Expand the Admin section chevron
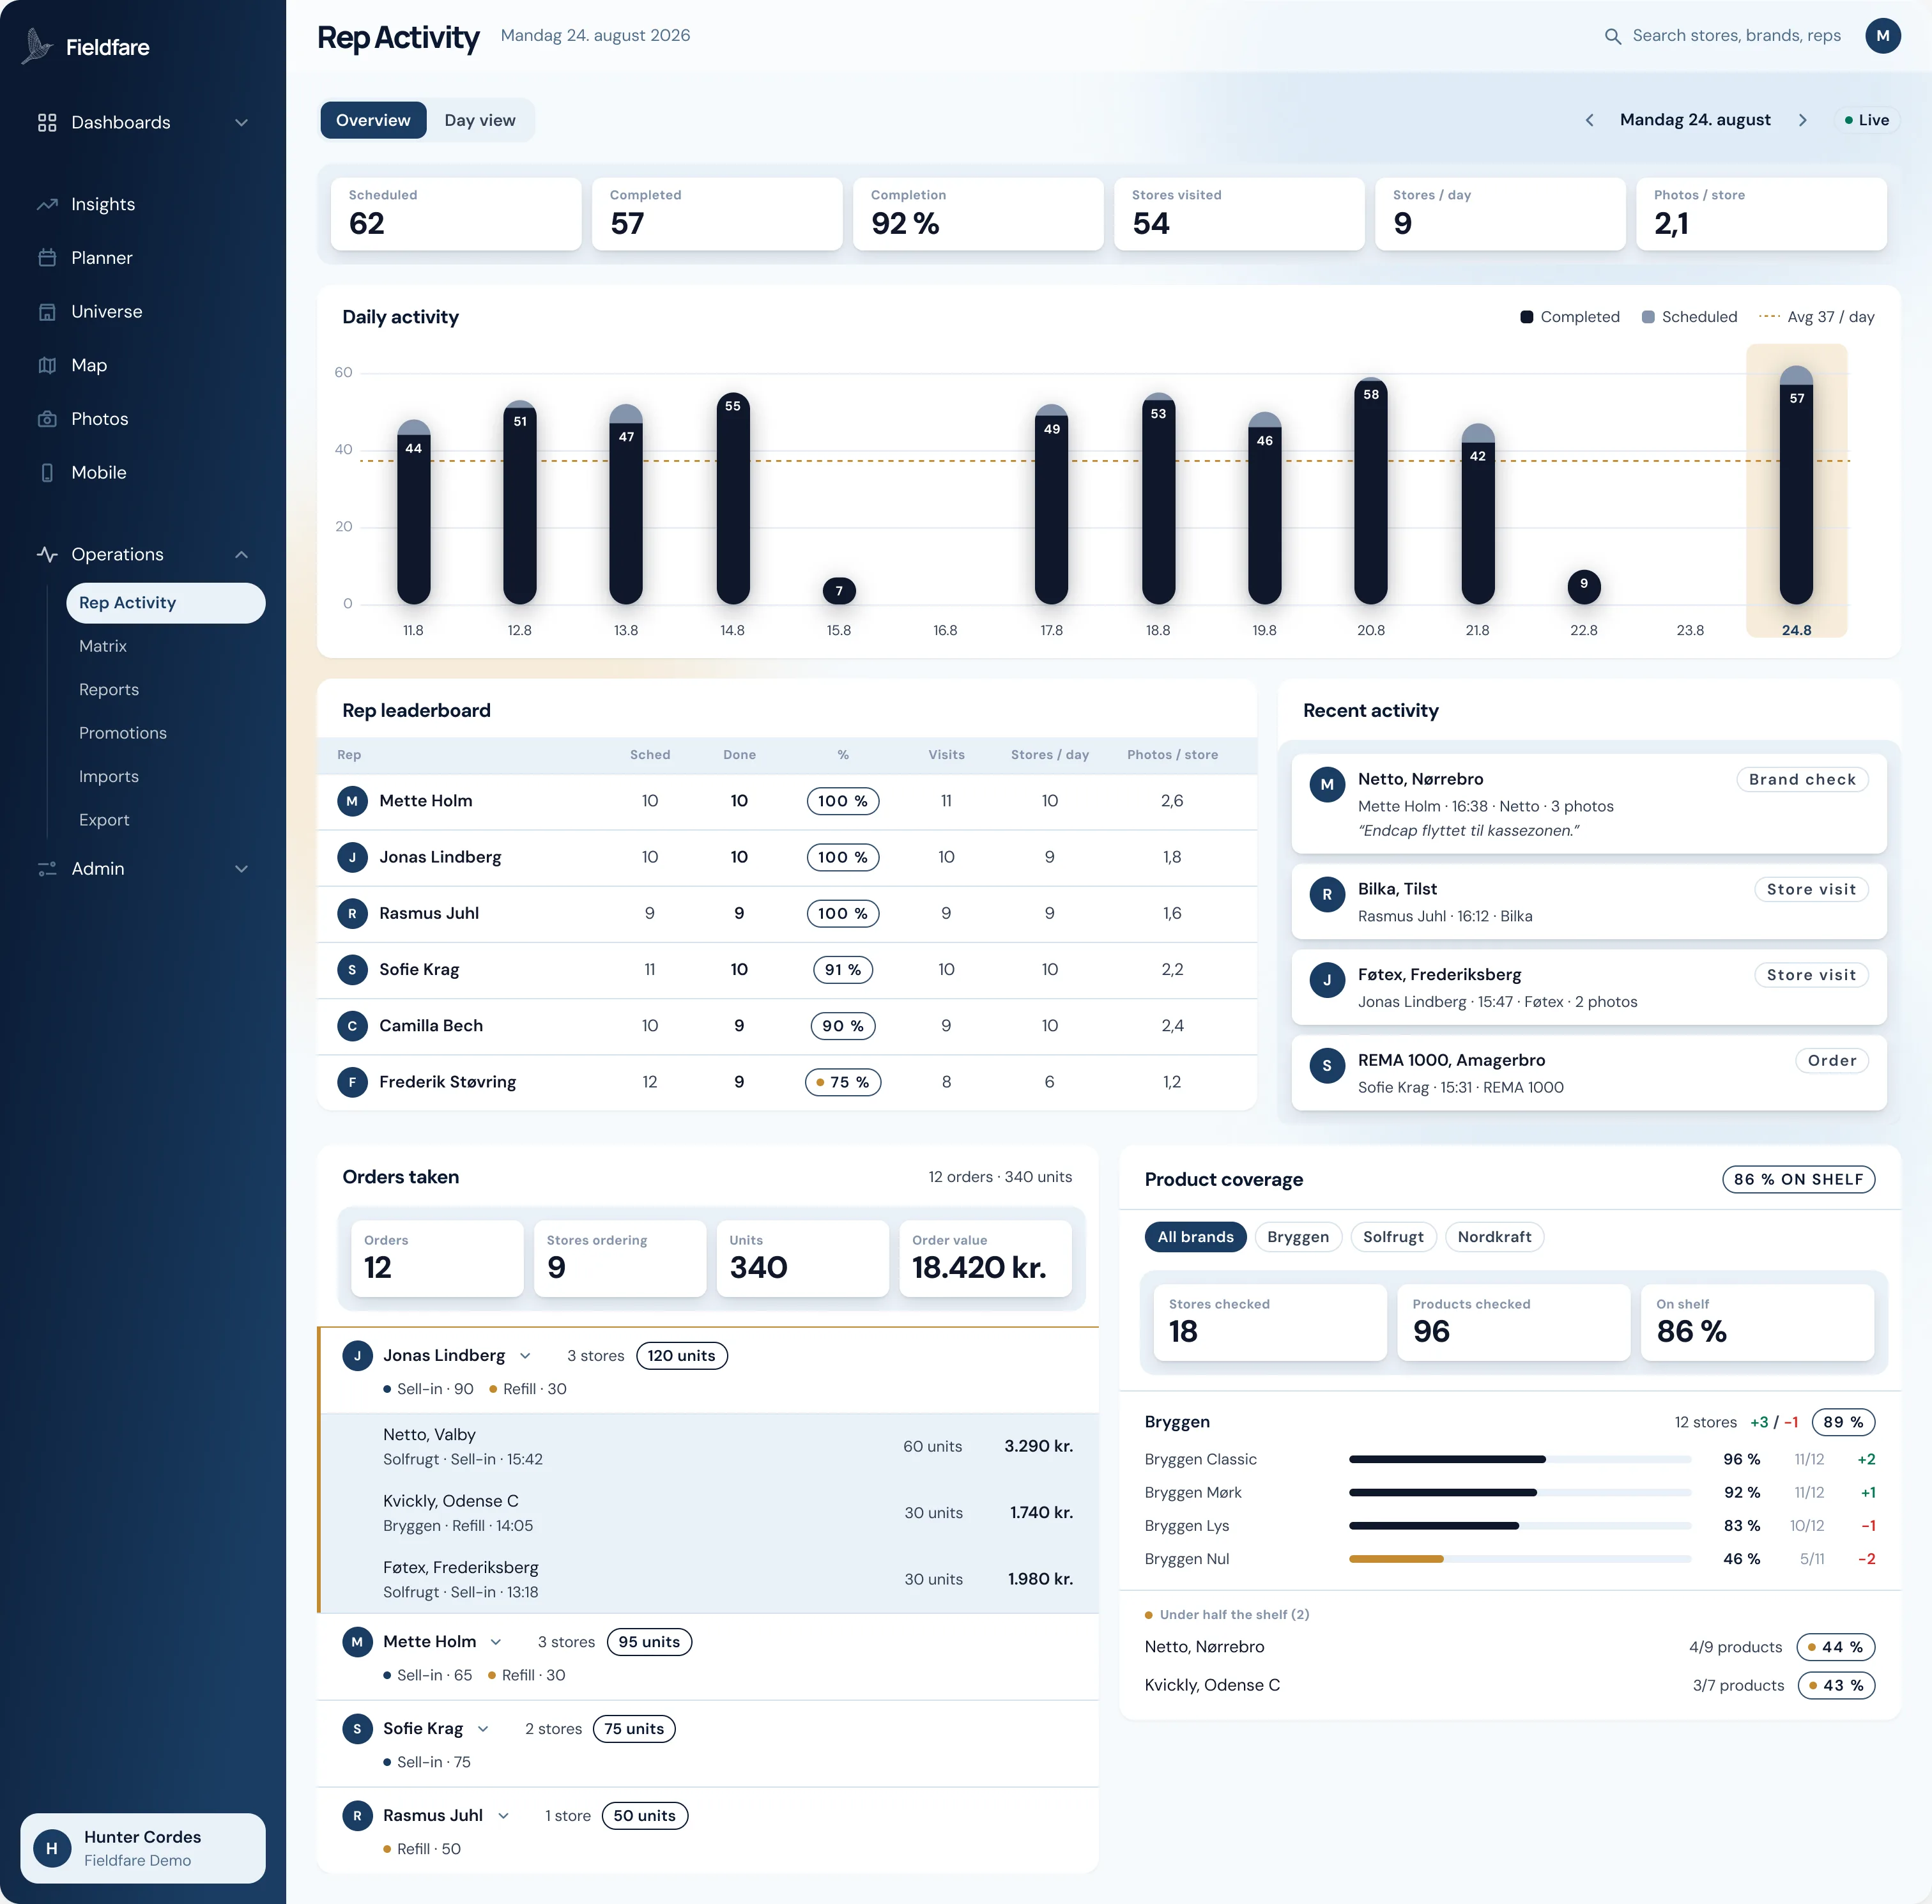1932x1904 pixels. (241, 869)
